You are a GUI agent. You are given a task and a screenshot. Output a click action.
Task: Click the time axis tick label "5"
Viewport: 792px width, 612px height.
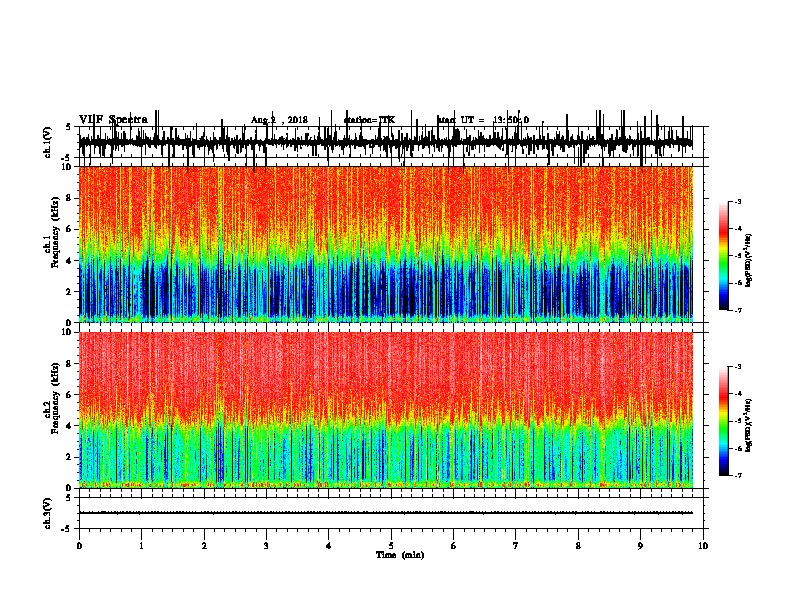[391, 546]
